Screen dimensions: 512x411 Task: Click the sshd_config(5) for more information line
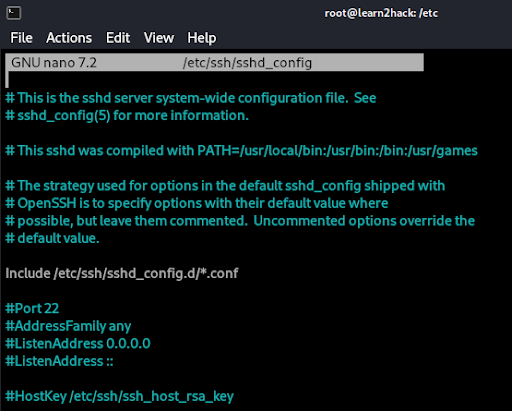coord(127,116)
